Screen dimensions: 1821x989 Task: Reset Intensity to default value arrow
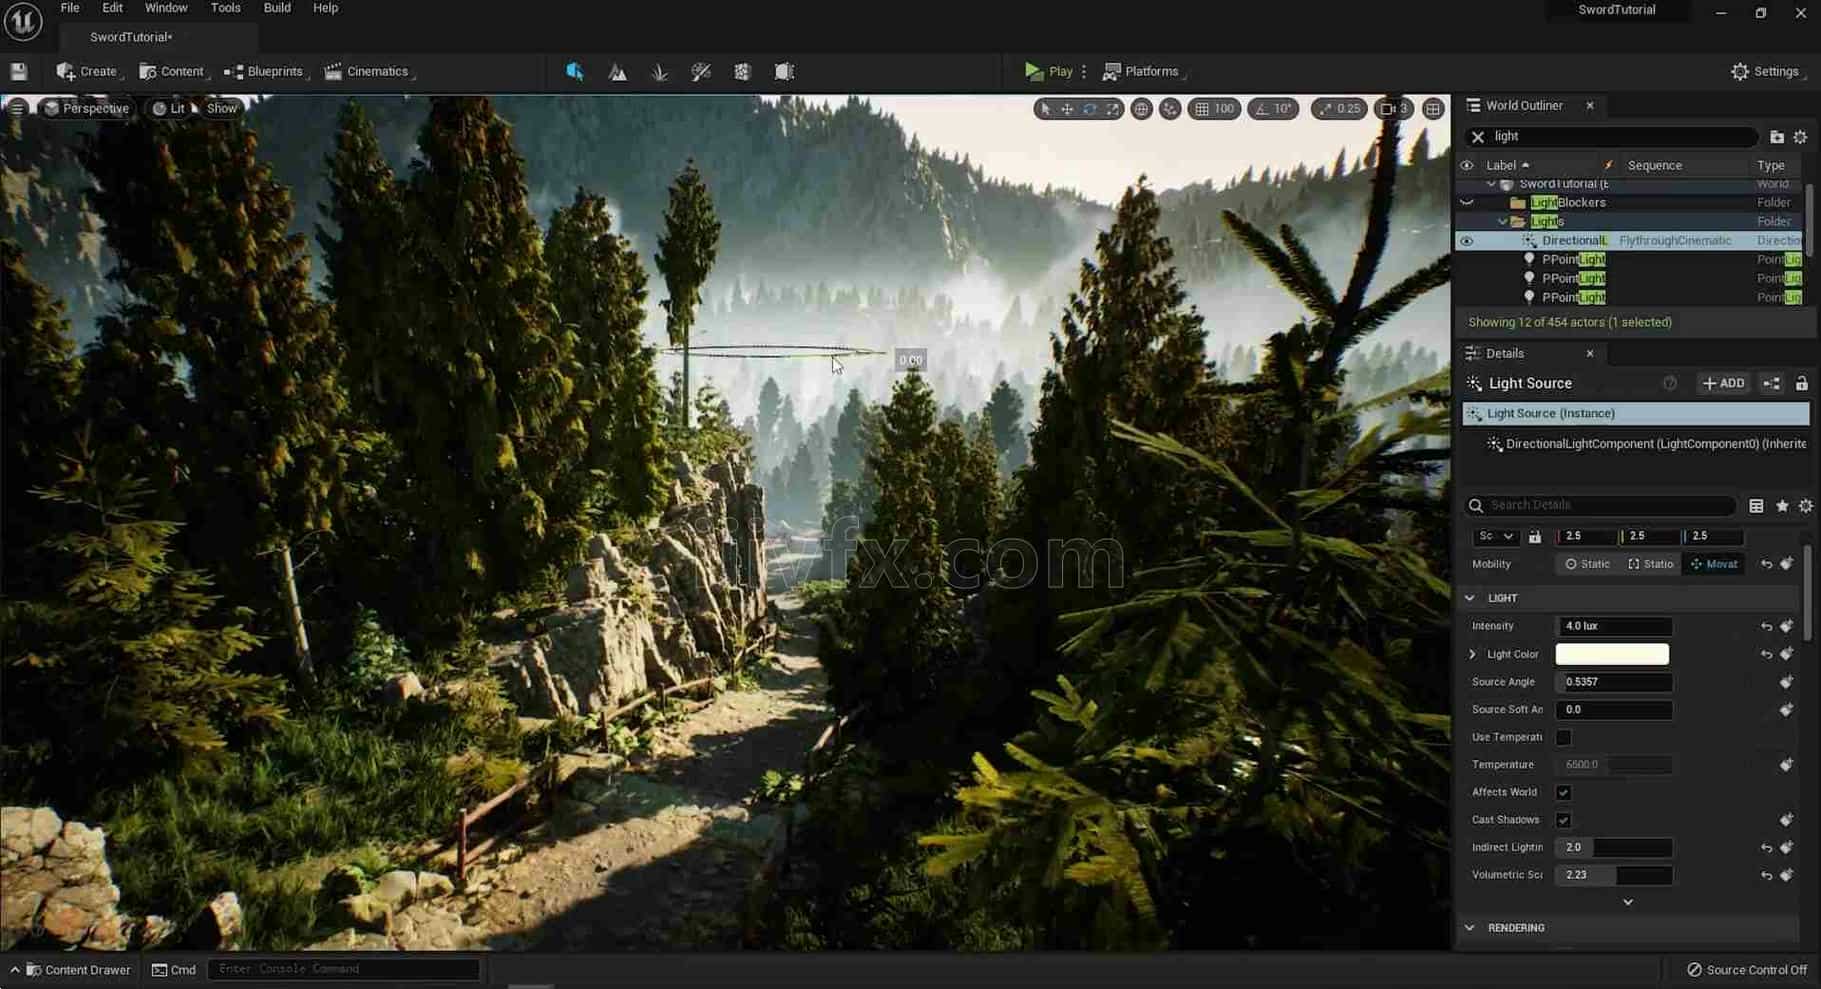(1767, 626)
